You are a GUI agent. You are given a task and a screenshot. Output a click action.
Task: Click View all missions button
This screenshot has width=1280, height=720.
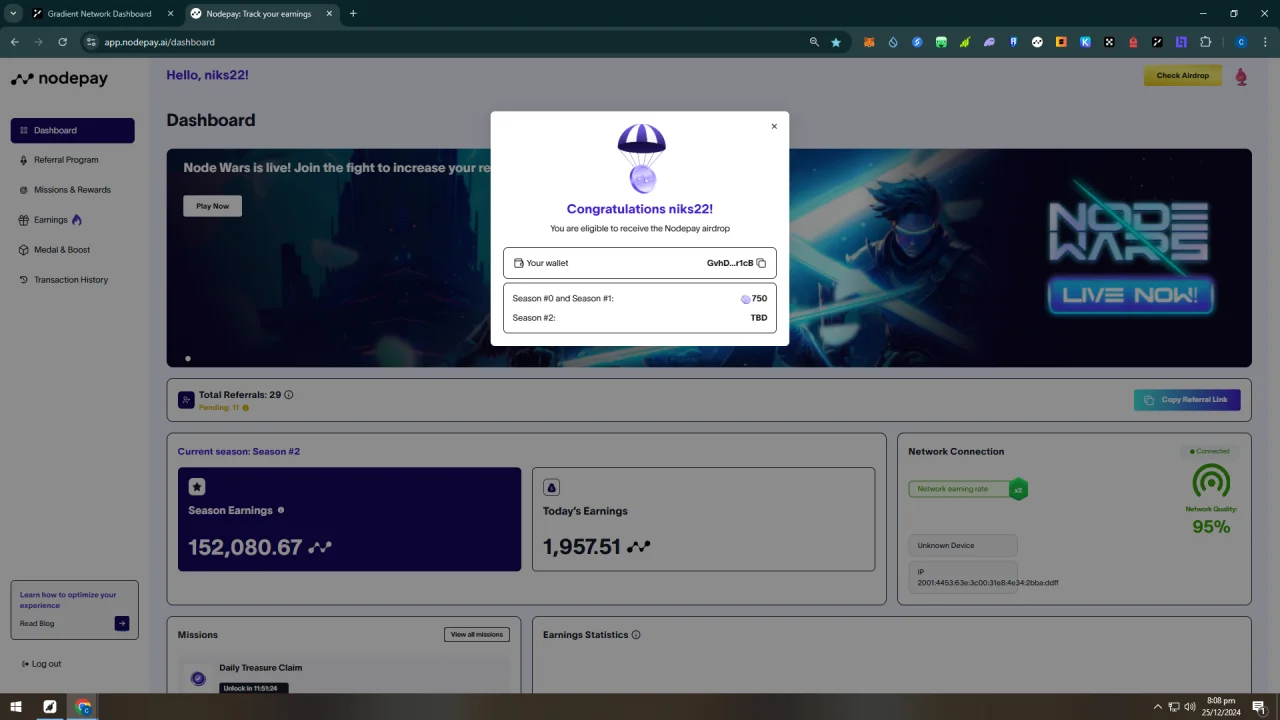coord(477,634)
